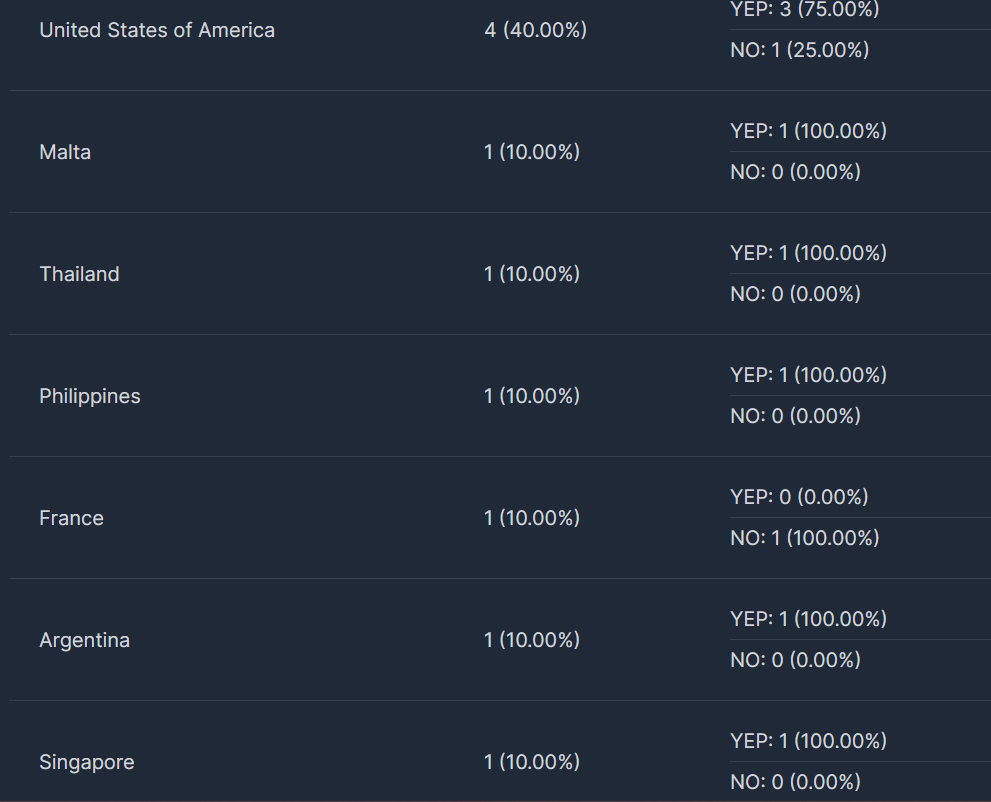The width and height of the screenshot is (991, 802).
Task: Click Singapore's 1 (10.00%) response count
Action: [532, 762]
